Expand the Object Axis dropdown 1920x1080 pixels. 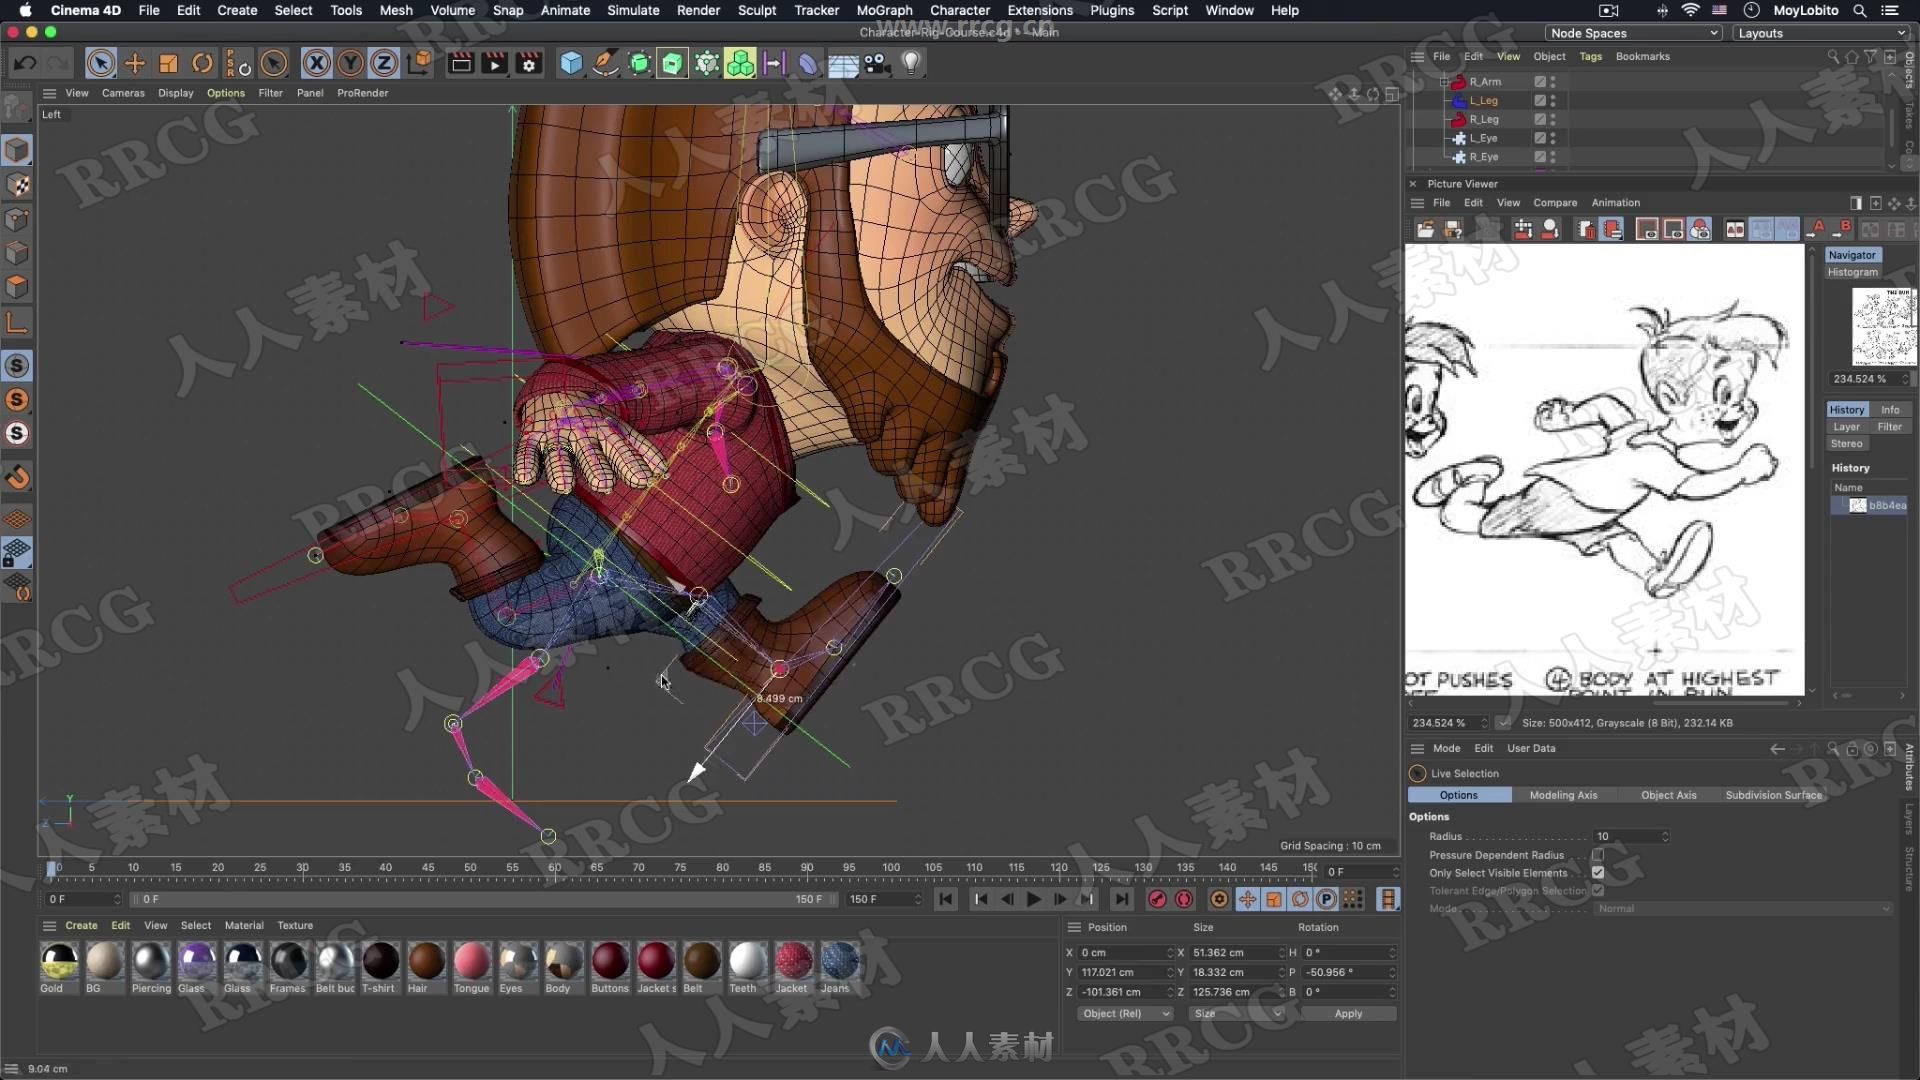click(1668, 794)
